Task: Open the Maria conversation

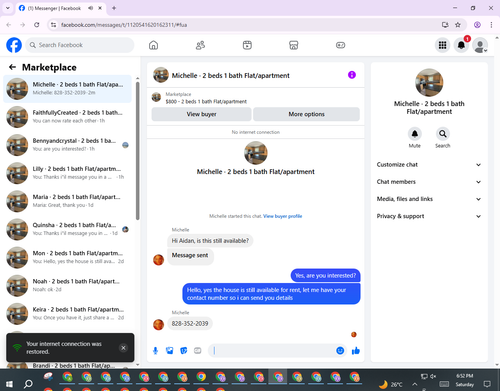Action: point(67,201)
